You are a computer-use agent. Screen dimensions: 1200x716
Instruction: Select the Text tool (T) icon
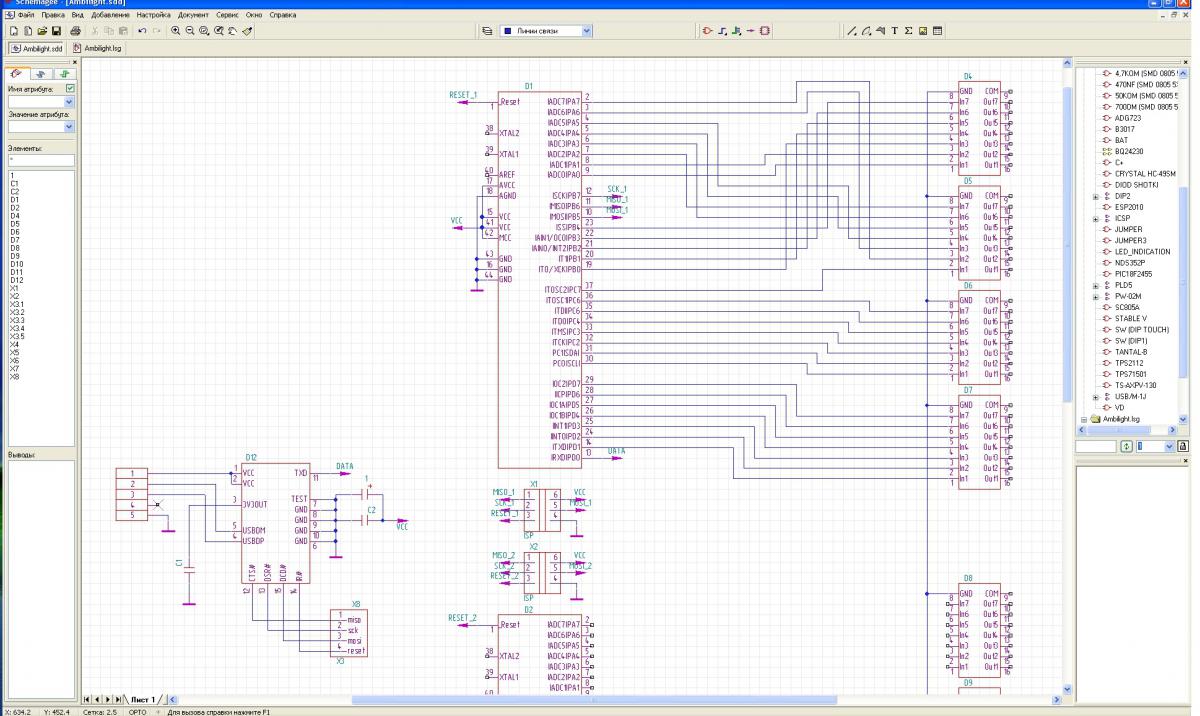point(894,31)
